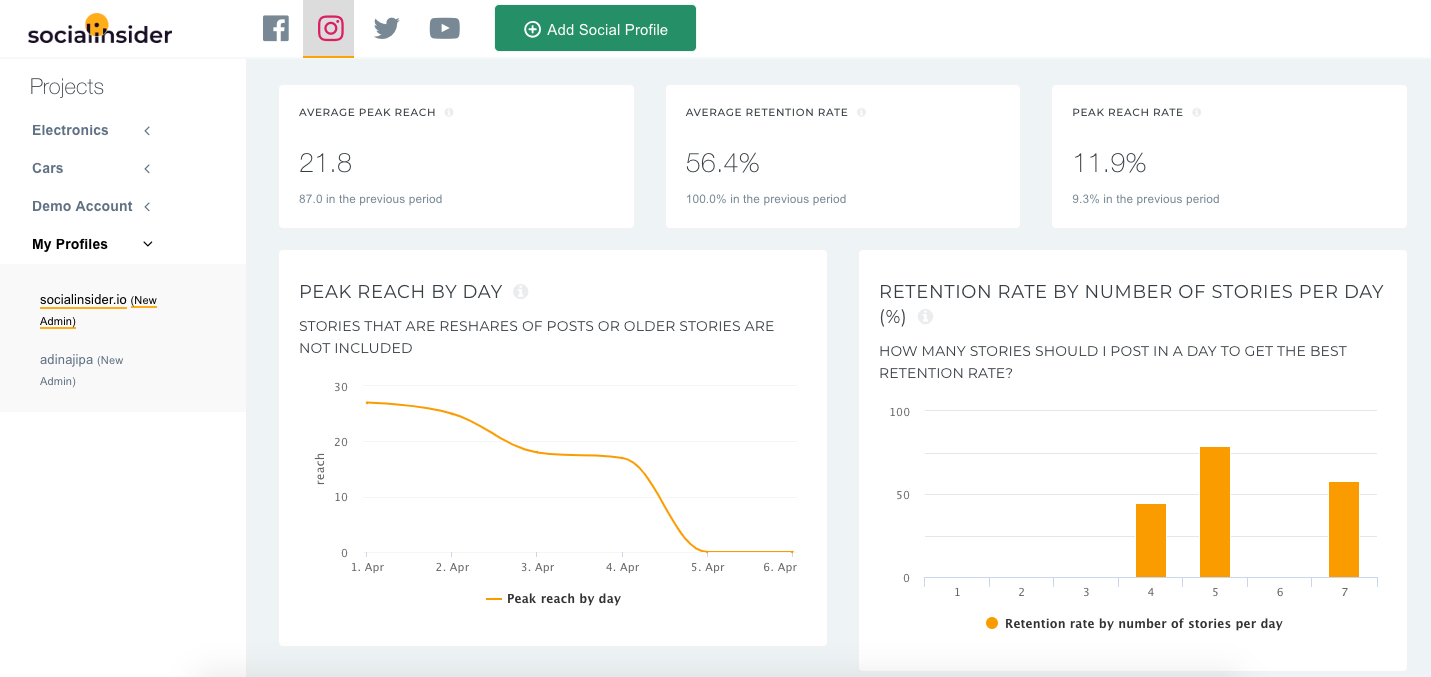Open the Facebook platform icon

tap(276, 28)
